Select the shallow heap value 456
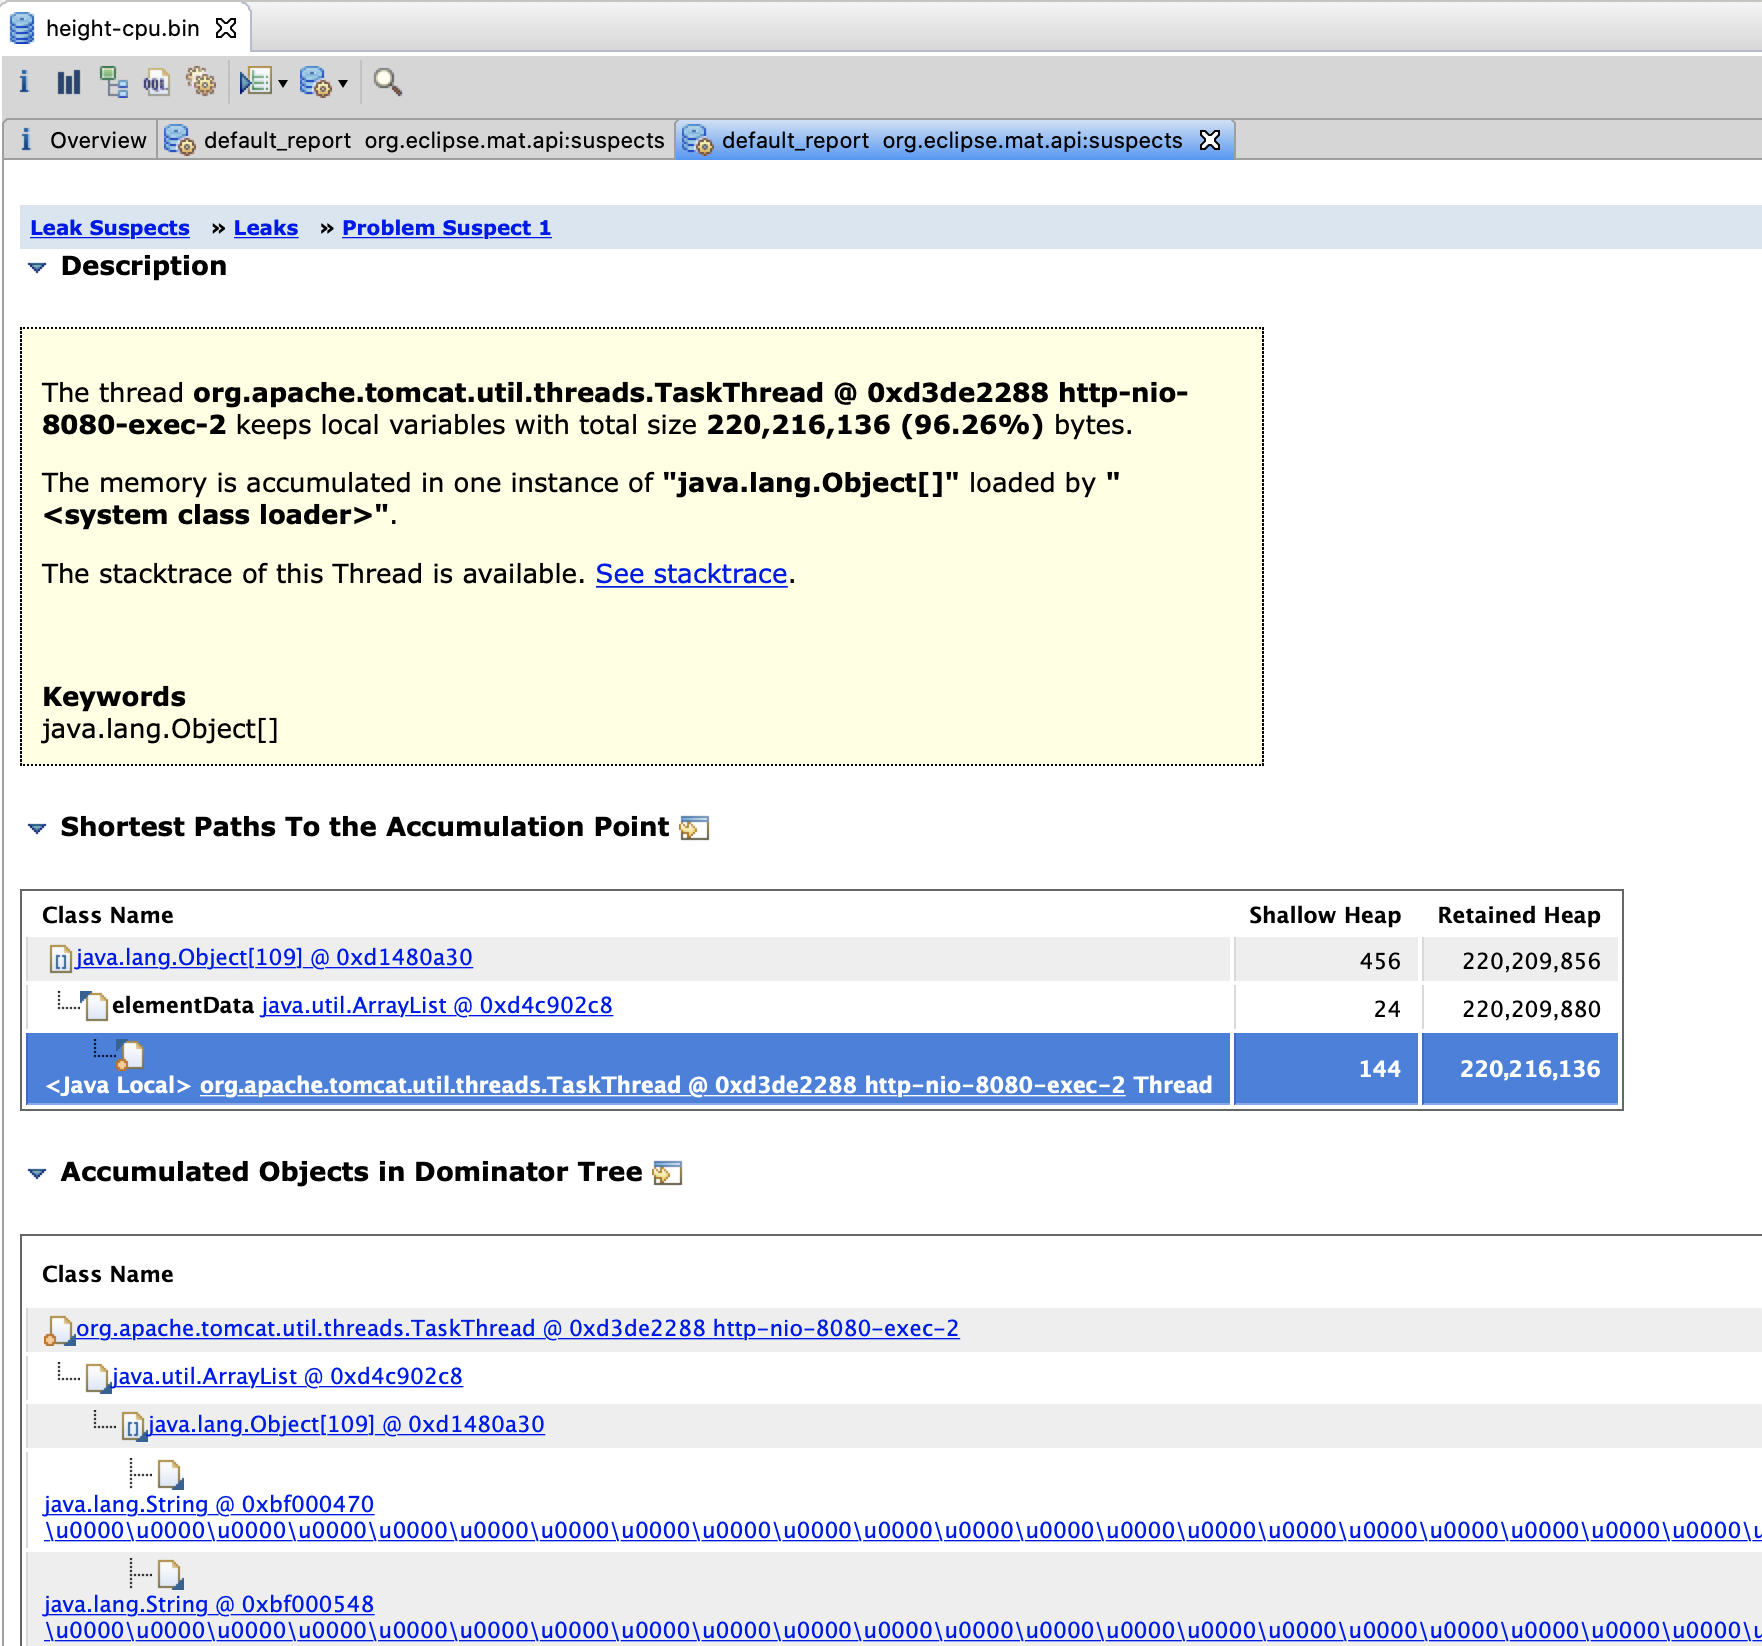Screen dimensions: 1762x1646 click(x=1380, y=961)
